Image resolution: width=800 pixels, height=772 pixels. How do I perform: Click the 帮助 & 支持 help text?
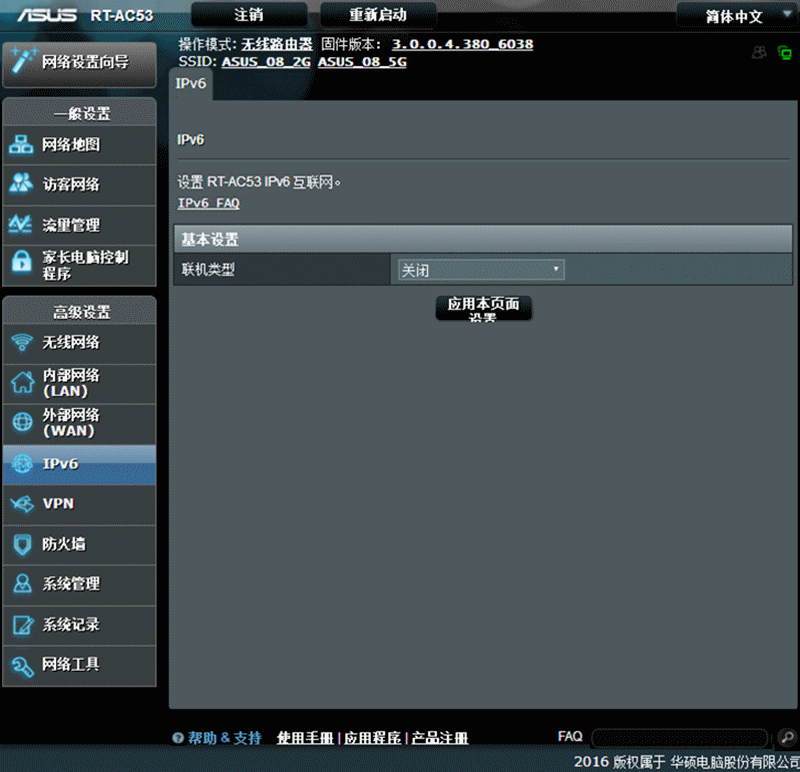(x=224, y=738)
